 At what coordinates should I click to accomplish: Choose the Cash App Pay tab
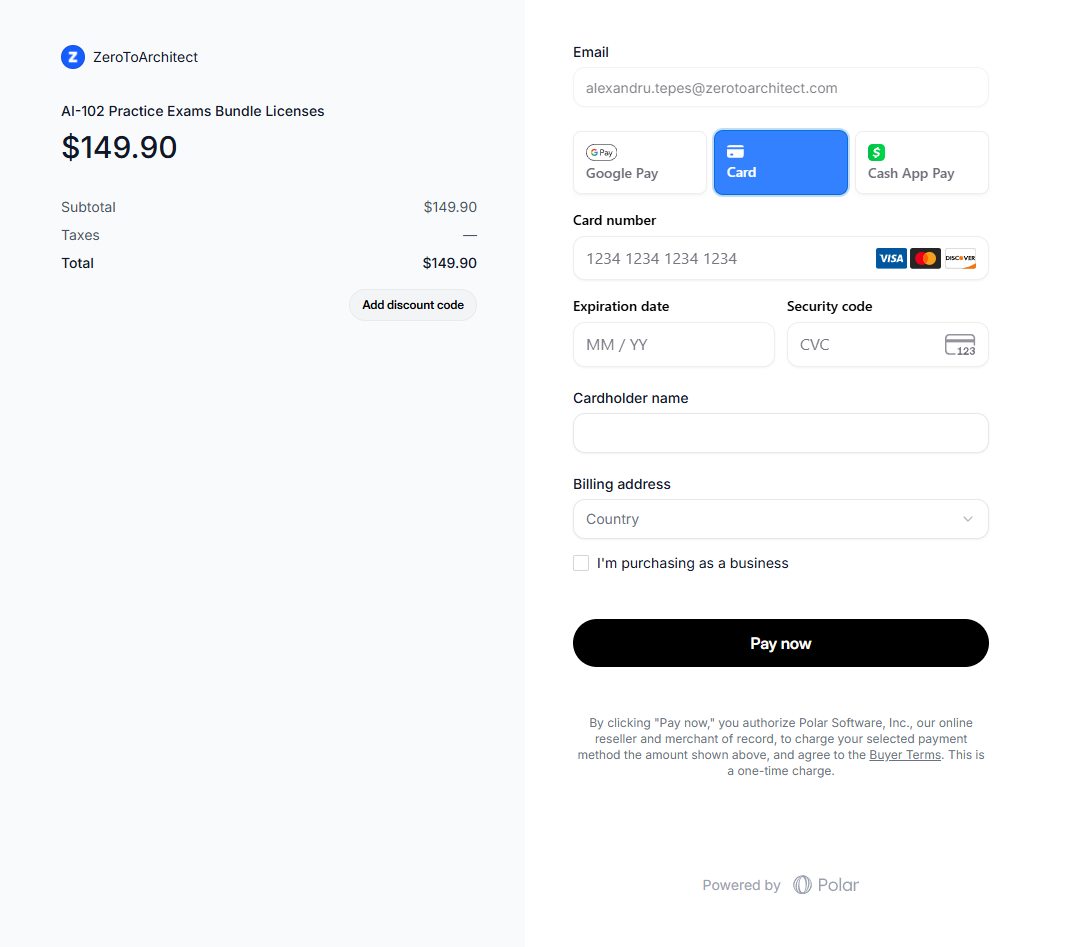(921, 162)
